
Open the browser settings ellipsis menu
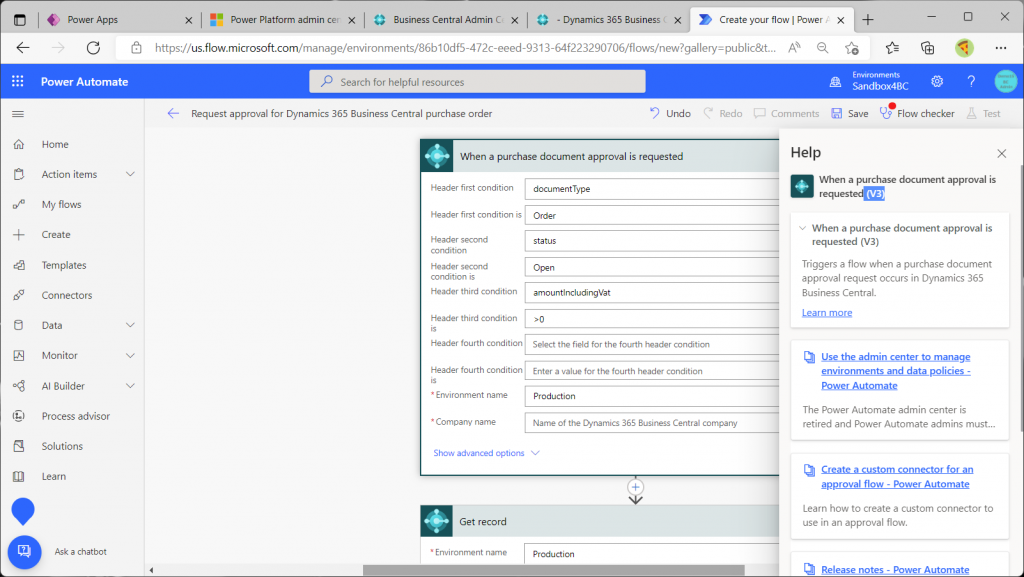pyautogui.click(x=1001, y=48)
